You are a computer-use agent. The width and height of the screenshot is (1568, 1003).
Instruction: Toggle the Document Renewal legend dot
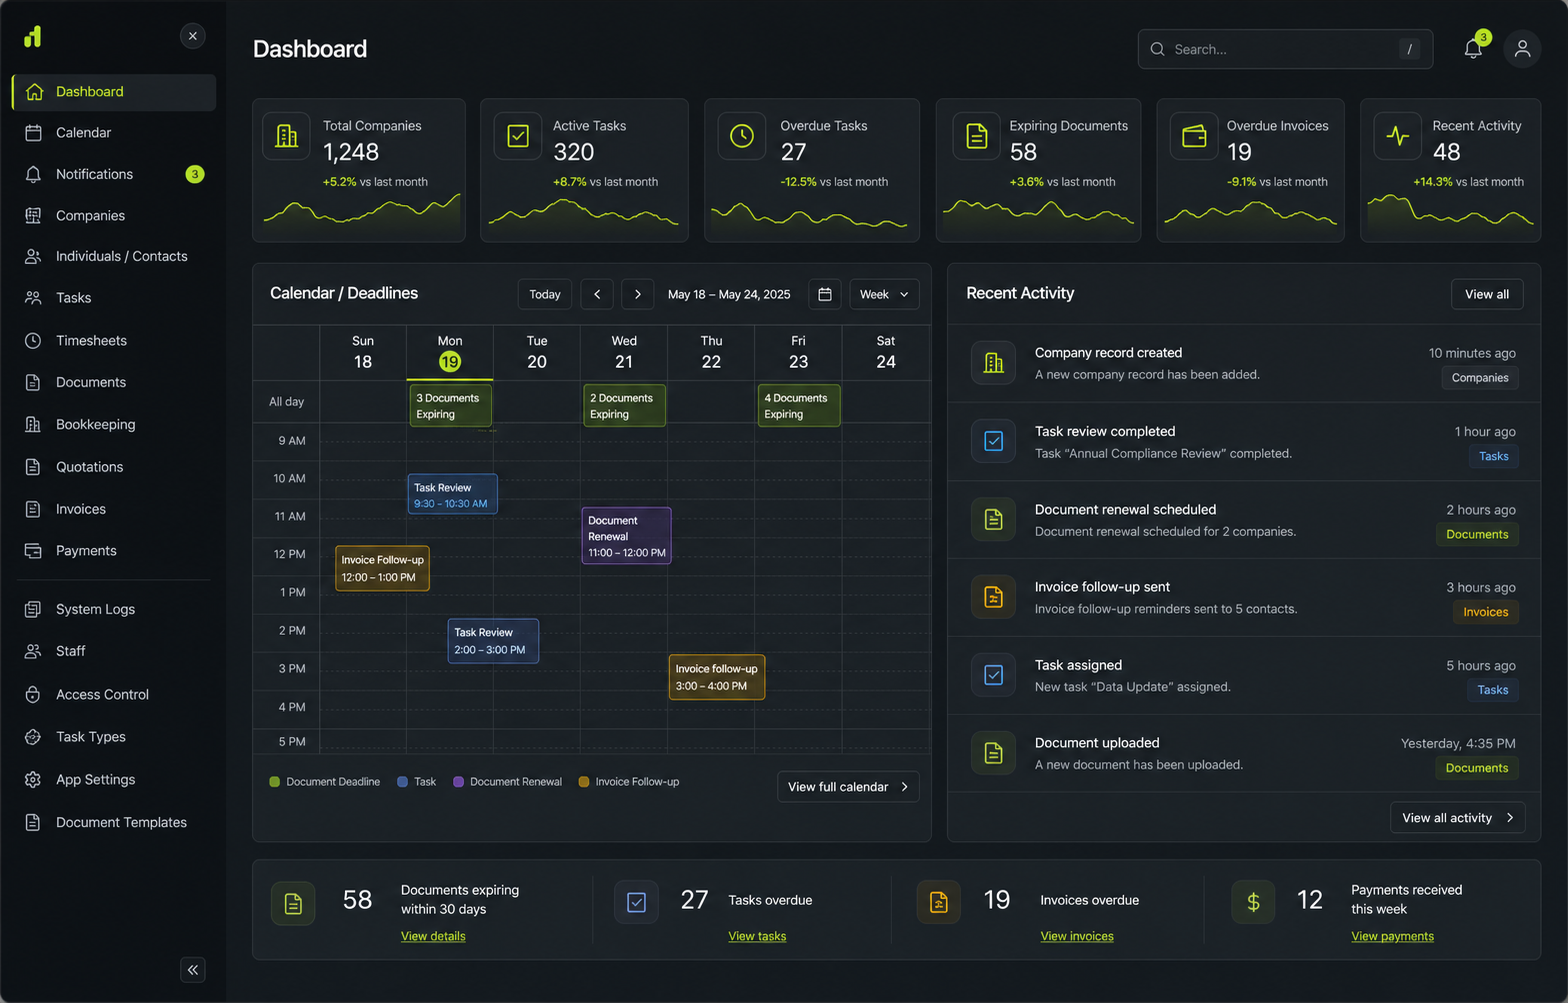click(458, 782)
